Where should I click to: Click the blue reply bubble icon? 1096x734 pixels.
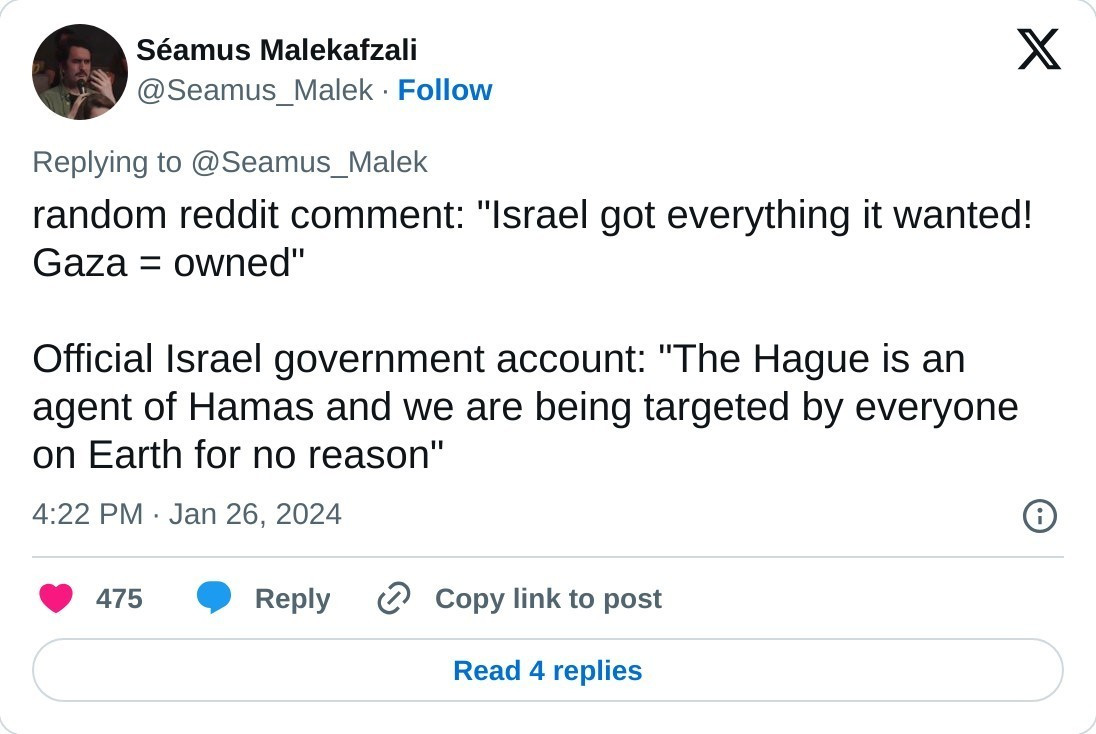pyautogui.click(x=214, y=598)
